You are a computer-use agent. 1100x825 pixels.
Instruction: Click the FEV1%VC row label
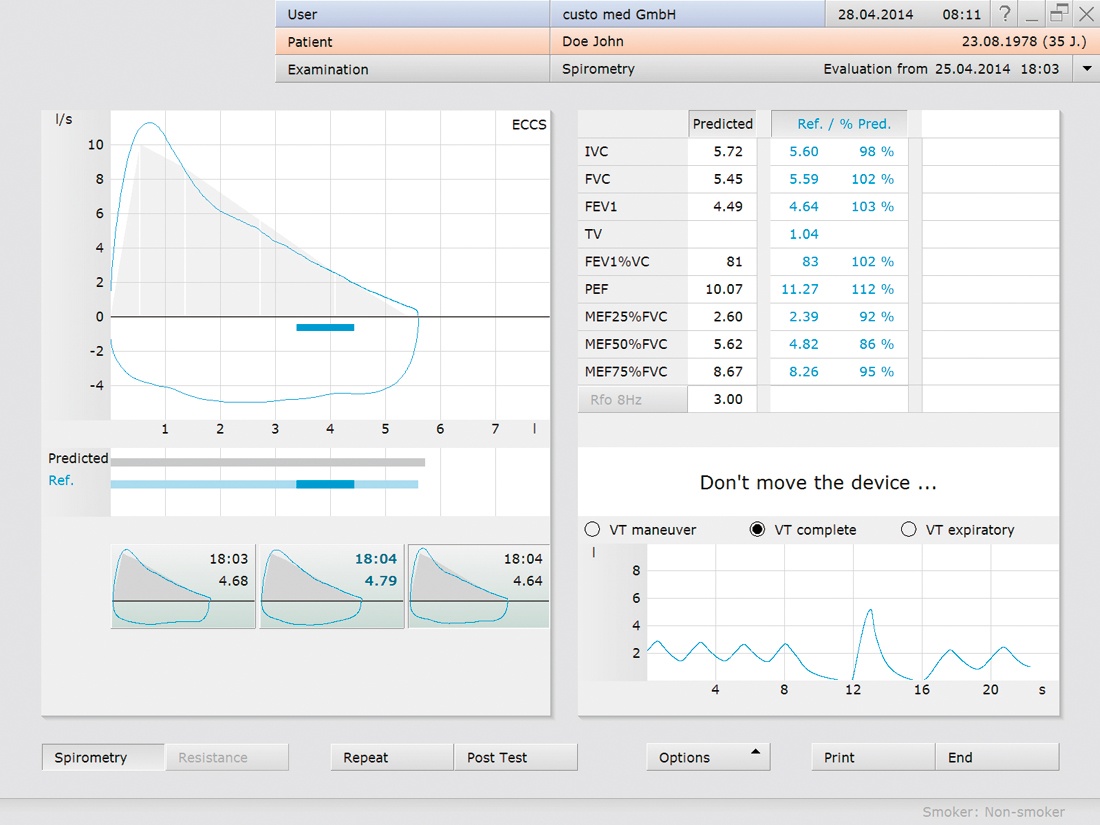click(x=617, y=262)
